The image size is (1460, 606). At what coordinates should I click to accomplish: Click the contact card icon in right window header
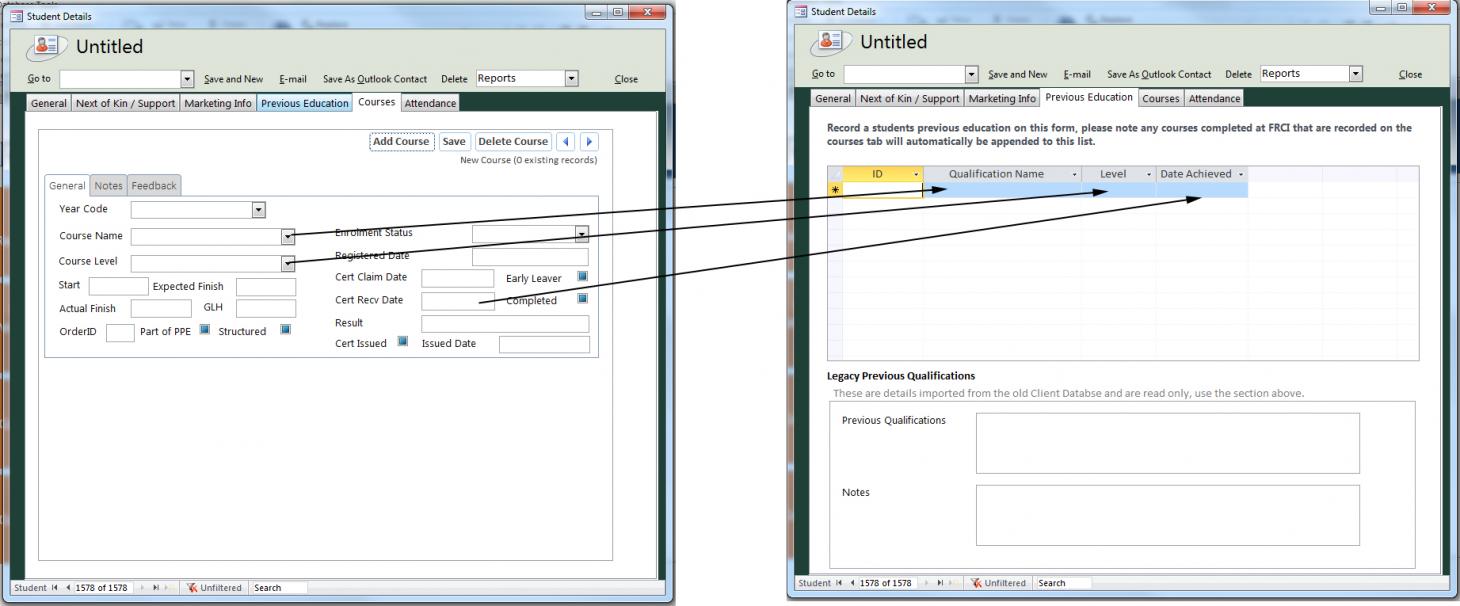click(832, 42)
